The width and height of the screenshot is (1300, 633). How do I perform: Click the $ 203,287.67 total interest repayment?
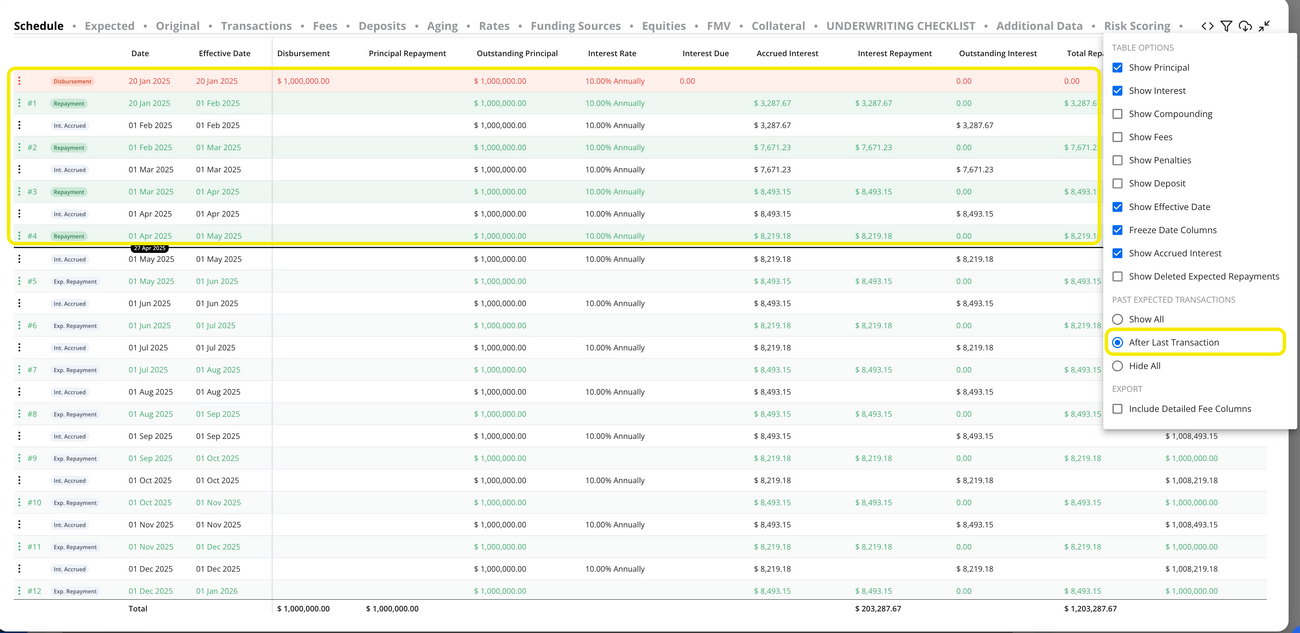pyautogui.click(x=878, y=608)
